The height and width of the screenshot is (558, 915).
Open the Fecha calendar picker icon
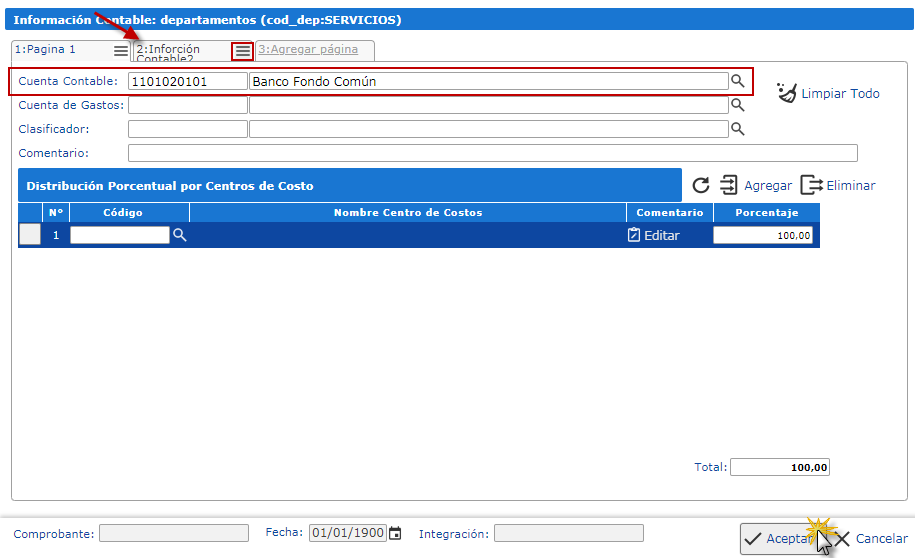[395, 533]
